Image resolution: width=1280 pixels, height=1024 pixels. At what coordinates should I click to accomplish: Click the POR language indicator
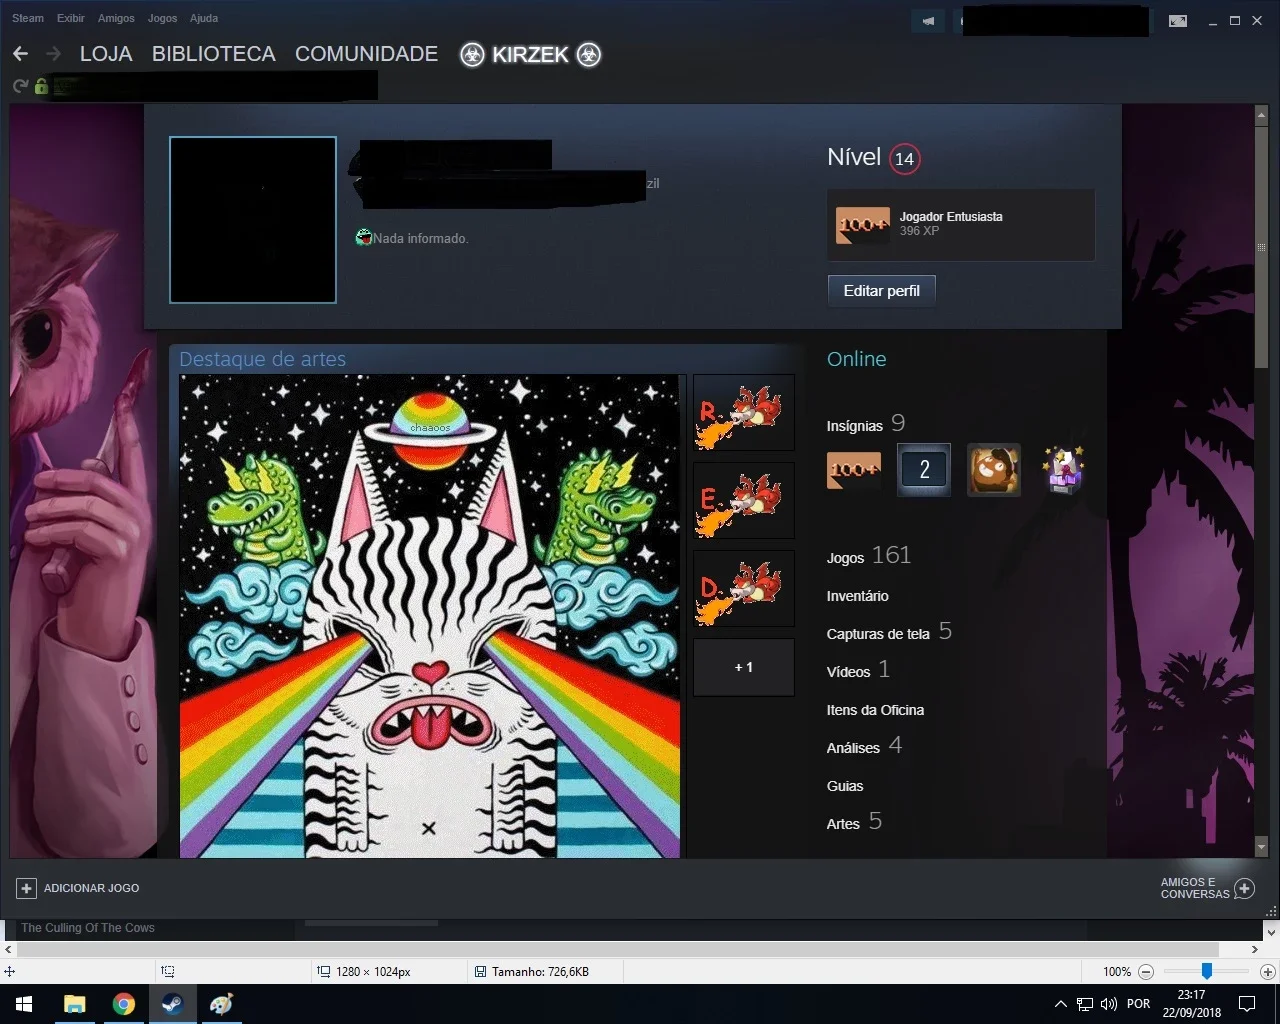pyautogui.click(x=1138, y=1004)
